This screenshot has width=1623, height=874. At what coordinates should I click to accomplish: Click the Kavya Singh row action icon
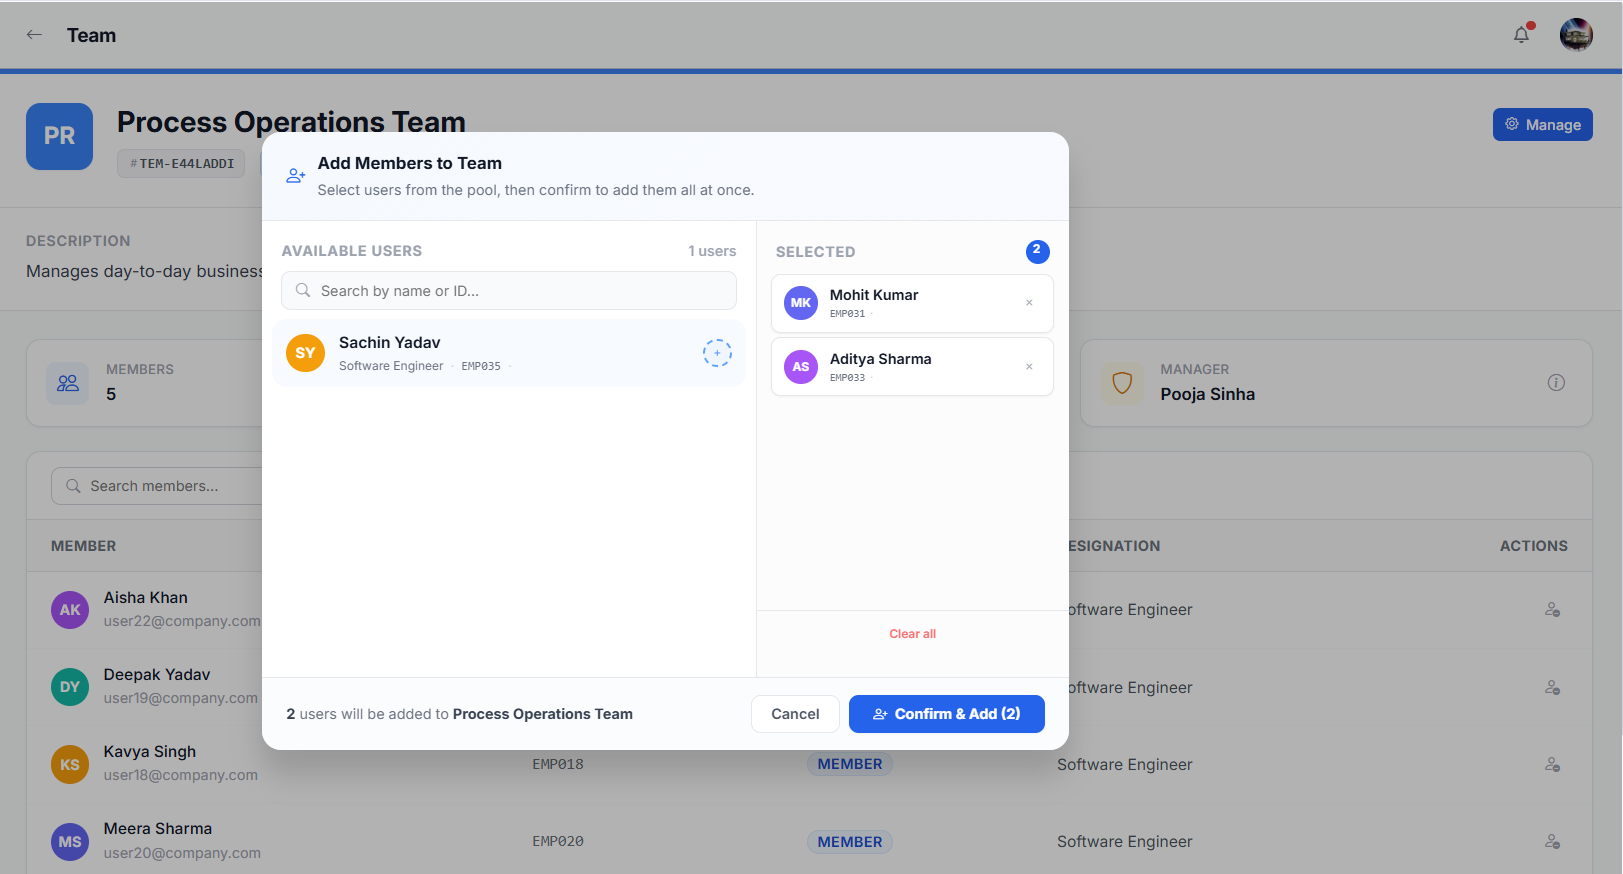pos(1552,764)
